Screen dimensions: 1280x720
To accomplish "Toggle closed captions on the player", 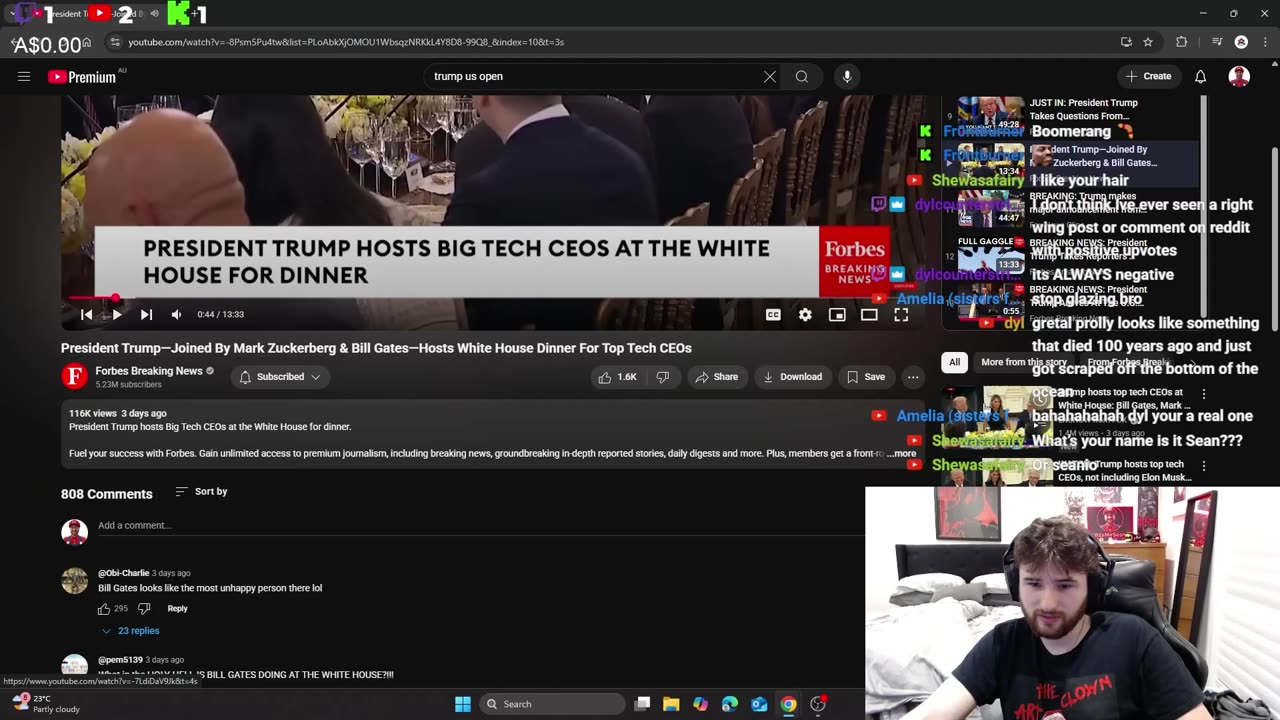I will point(773,314).
